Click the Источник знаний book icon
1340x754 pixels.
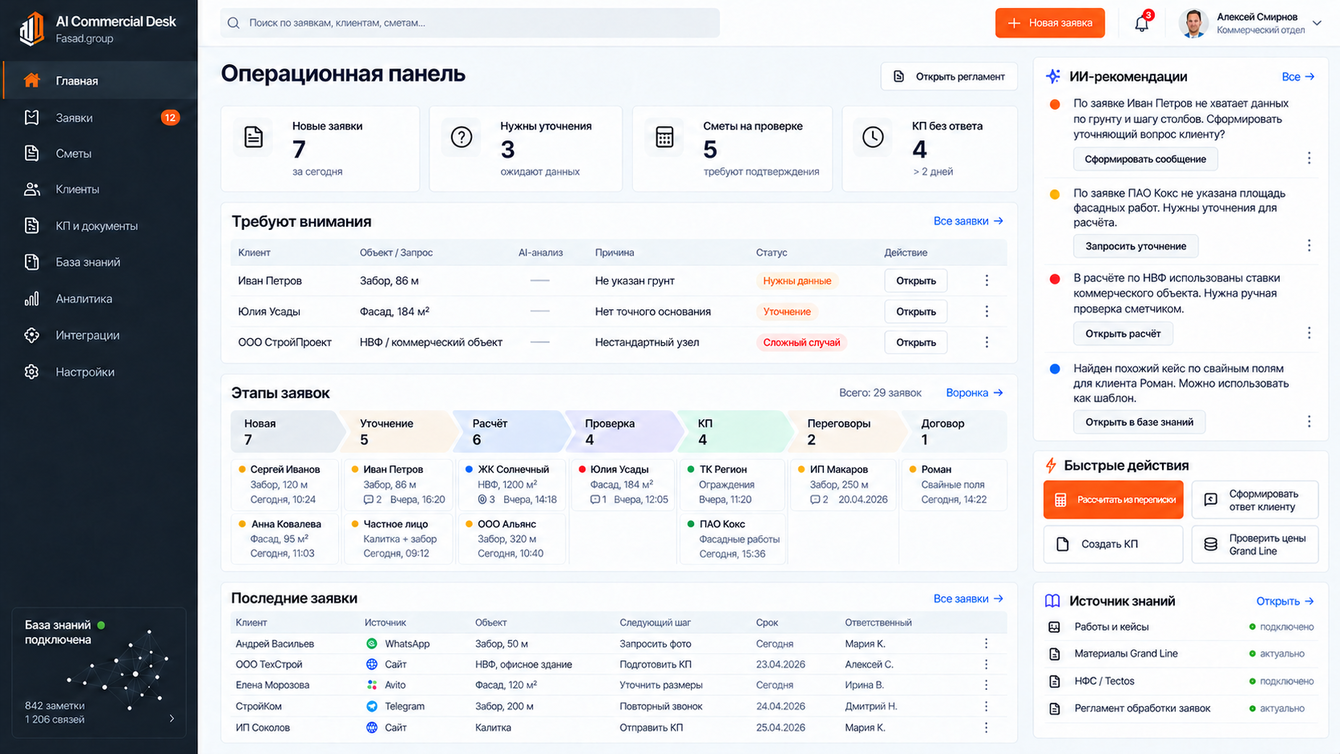pos(1052,601)
